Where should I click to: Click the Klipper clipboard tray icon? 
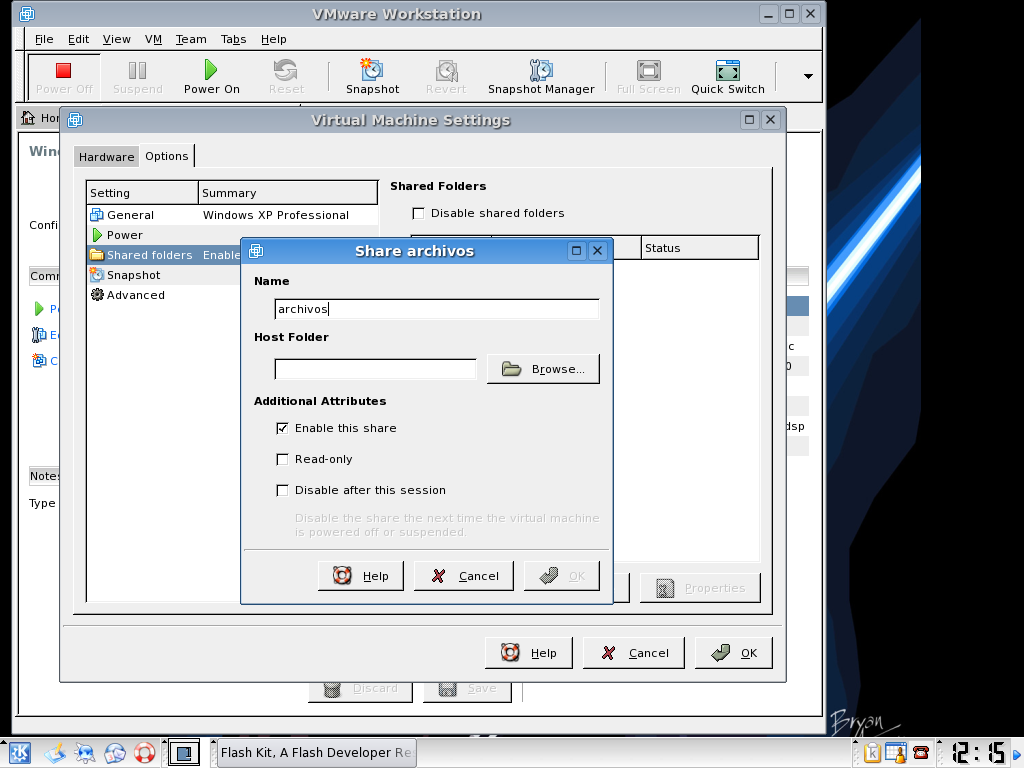[872, 753]
